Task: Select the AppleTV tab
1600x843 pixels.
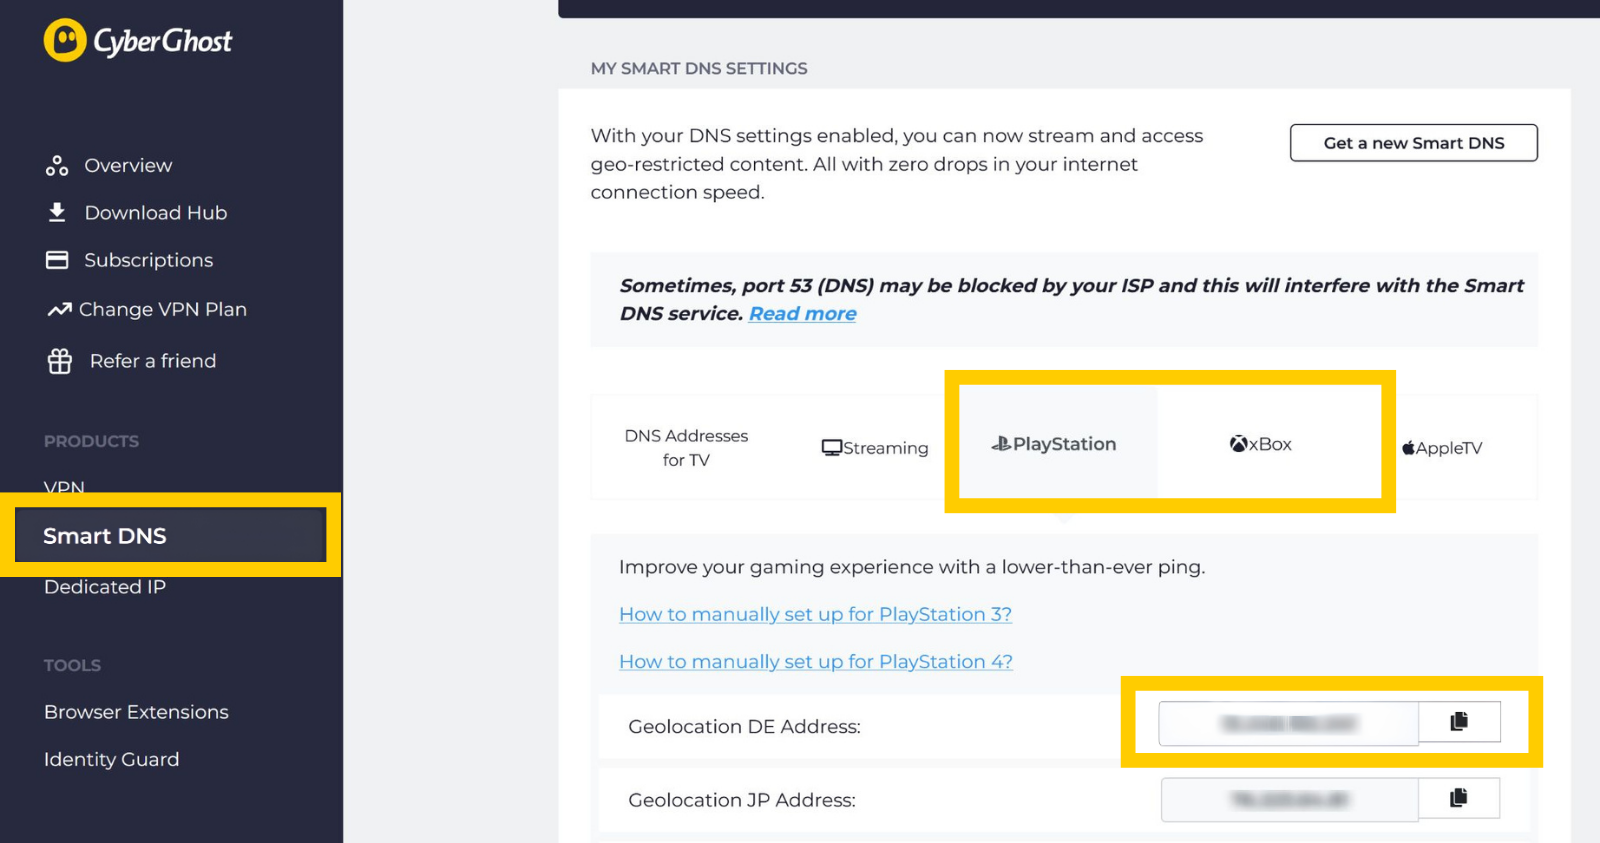Action: point(1442,448)
